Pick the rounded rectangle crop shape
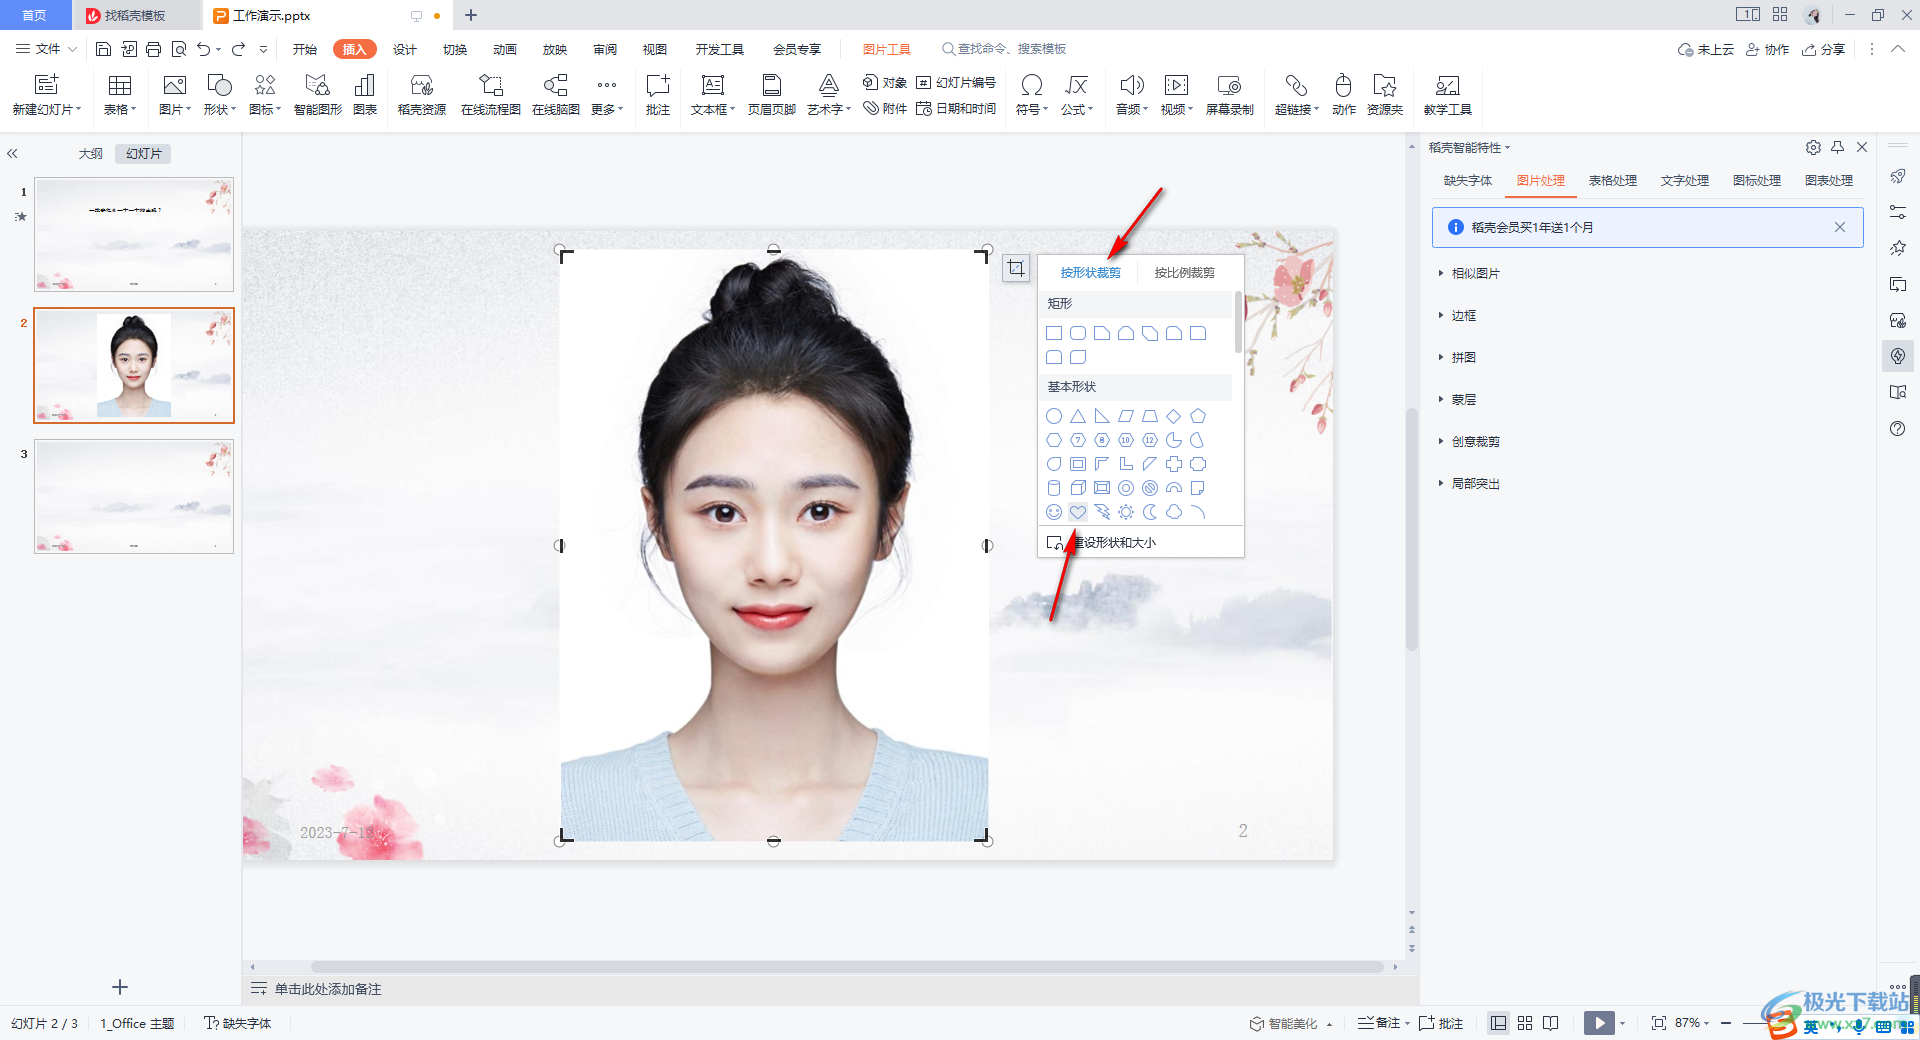 pyautogui.click(x=1077, y=333)
